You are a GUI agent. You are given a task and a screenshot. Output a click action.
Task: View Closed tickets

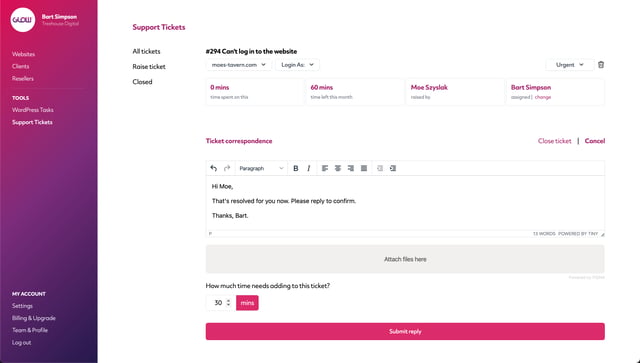click(x=142, y=82)
